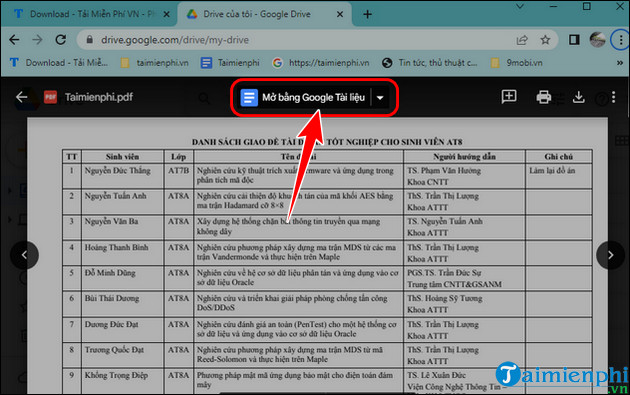Image resolution: width=630 pixels, height=395 pixels.
Task: Reload the Google Drive page
Action: tap(61, 39)
